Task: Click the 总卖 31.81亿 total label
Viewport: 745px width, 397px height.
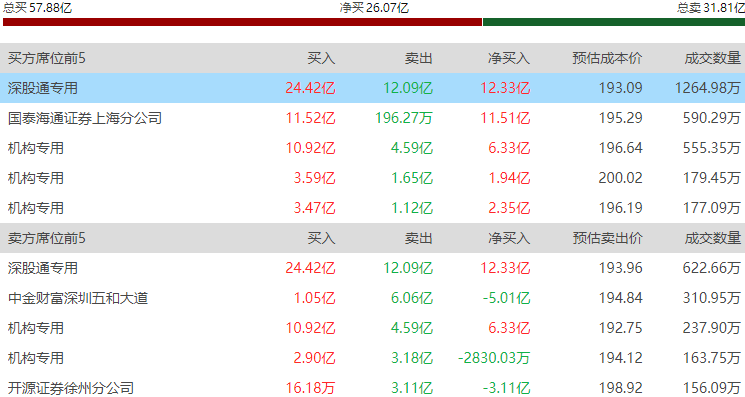Action: (711, 8)
